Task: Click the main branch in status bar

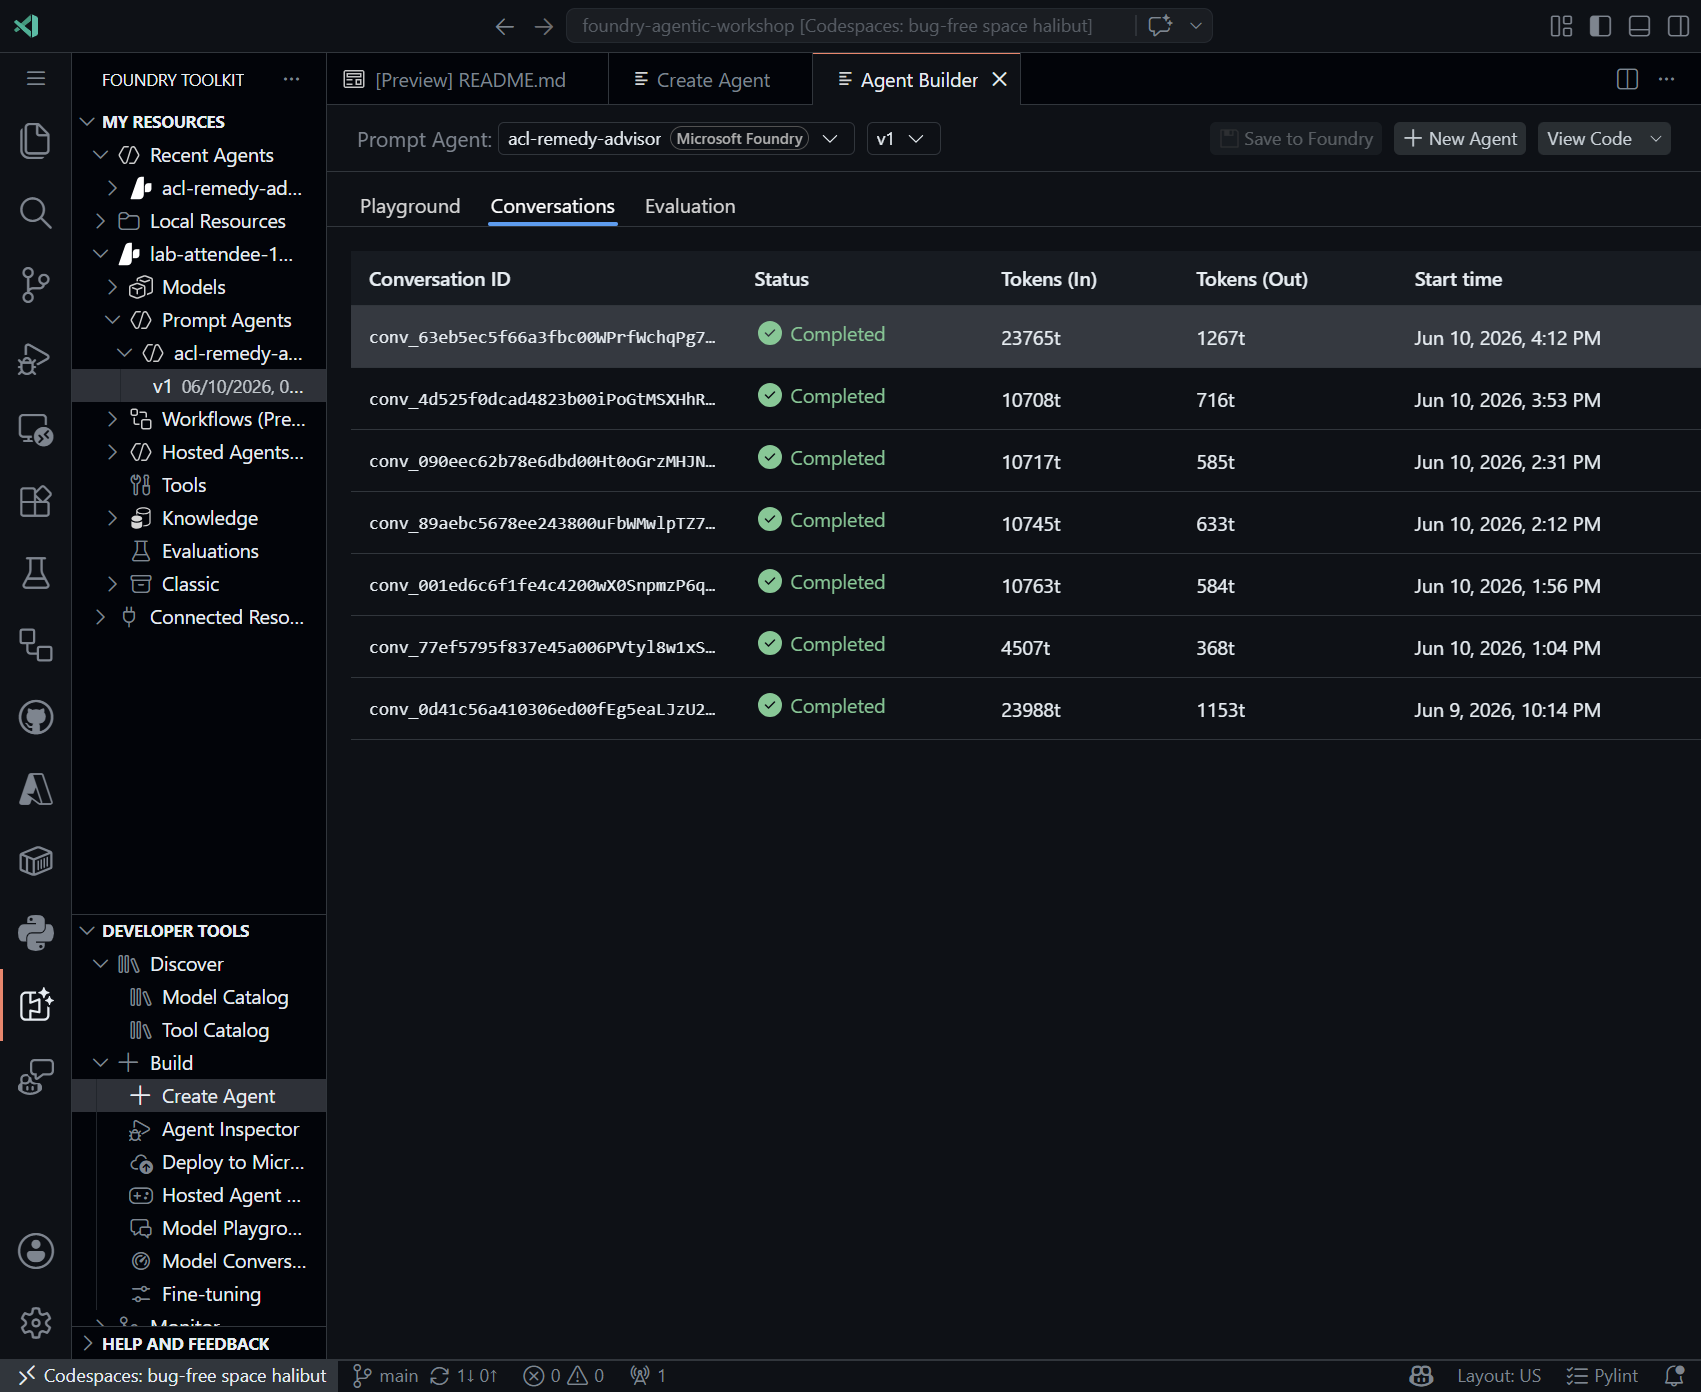Action: (x=385, y=1376)
